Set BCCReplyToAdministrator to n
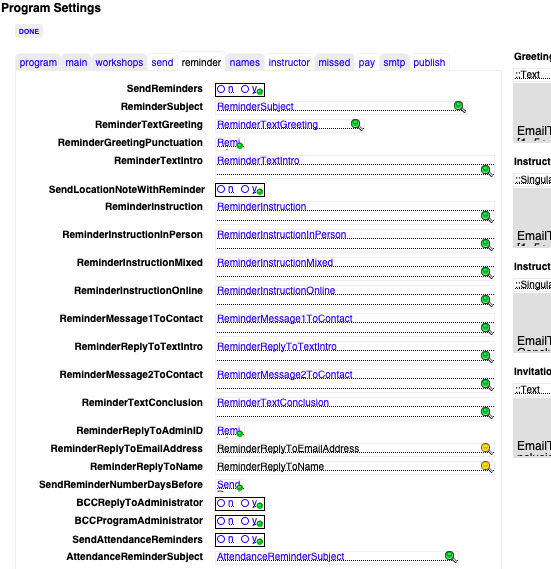 (221, 503)
